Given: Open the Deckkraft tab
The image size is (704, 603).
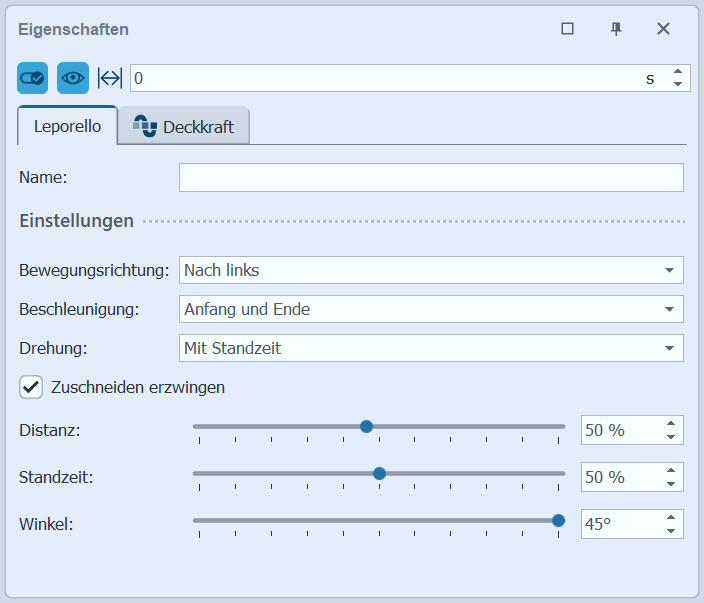Looking at the screenshot, I should point(184,127).
